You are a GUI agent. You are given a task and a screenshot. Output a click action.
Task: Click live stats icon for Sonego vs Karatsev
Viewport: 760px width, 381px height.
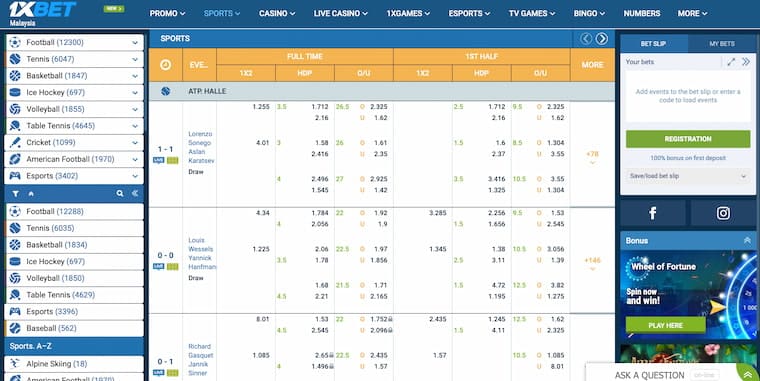[173, 160]
